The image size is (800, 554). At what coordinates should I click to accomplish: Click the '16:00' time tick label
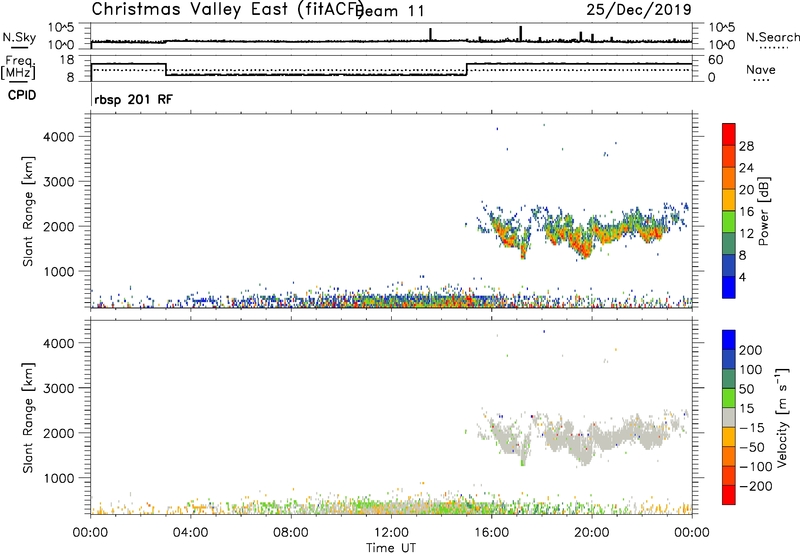491,533
